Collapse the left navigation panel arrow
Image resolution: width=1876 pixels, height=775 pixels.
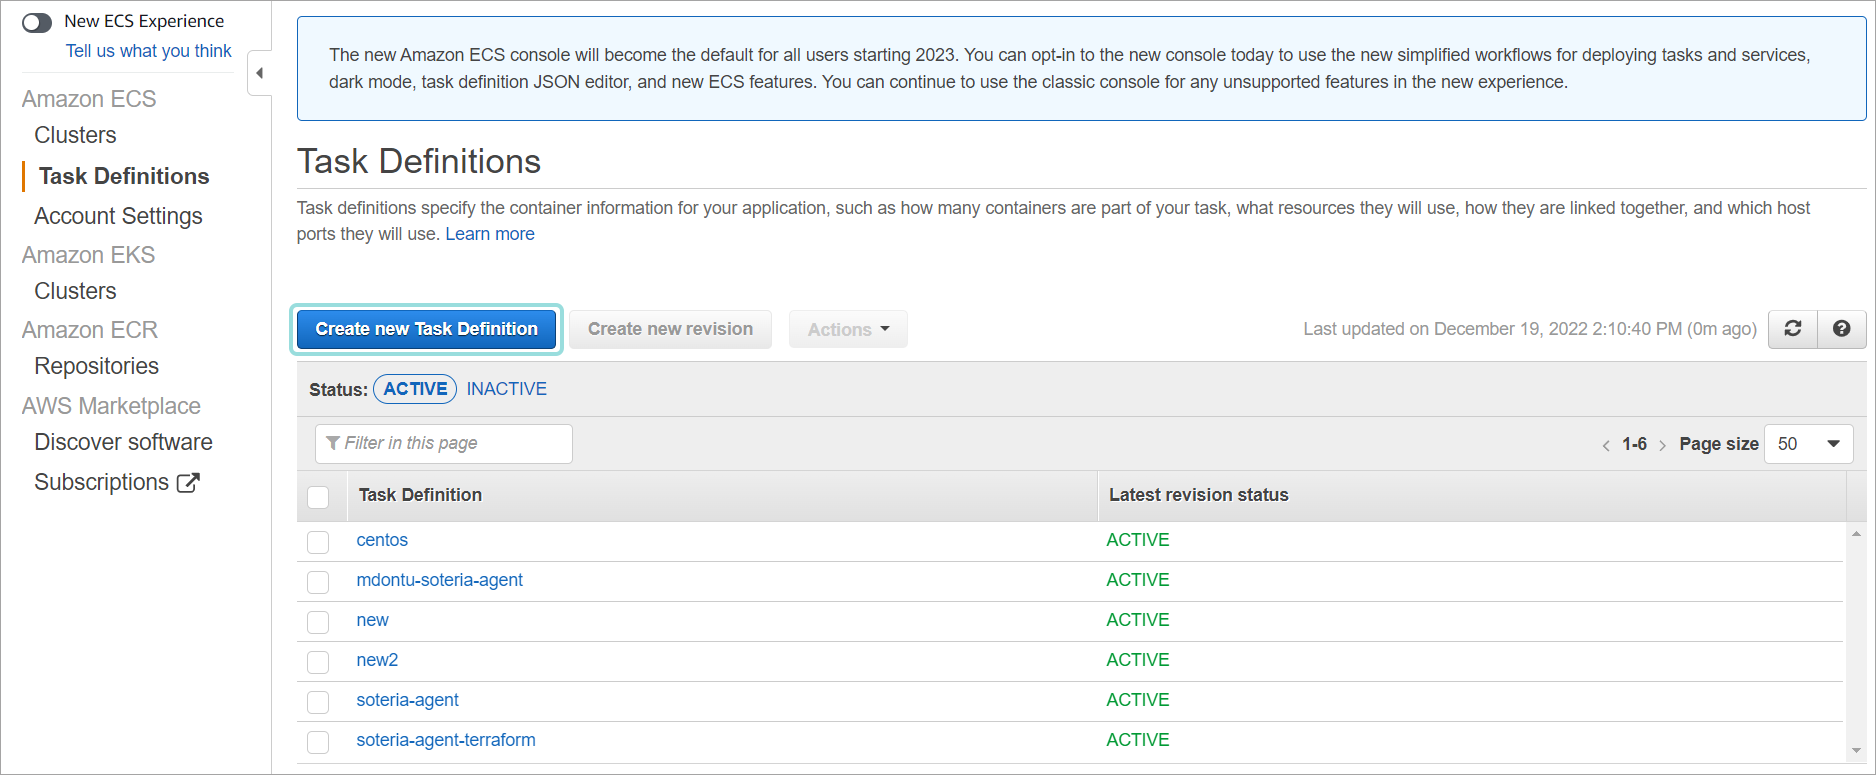point(260,73)
